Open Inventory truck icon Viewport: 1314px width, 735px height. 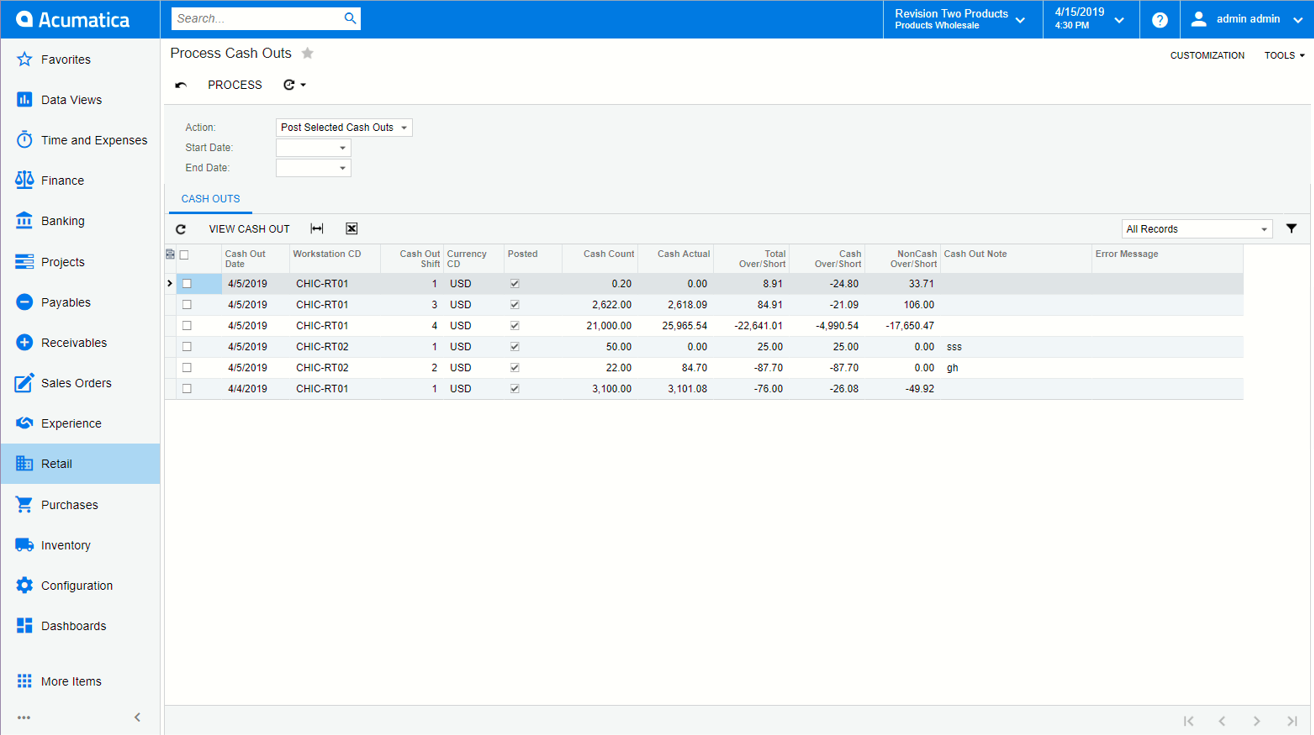24,545
